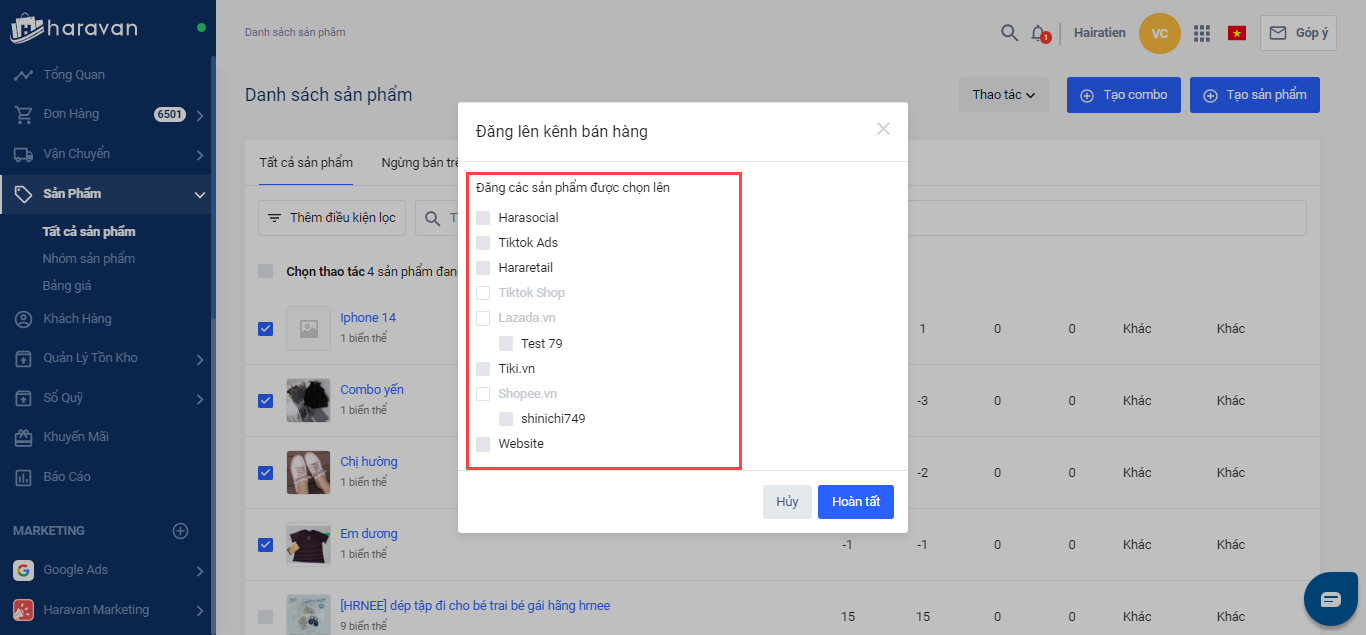Add a marketing channel with plus icon
Screen dimensions: 1366x635
point(180,531)
